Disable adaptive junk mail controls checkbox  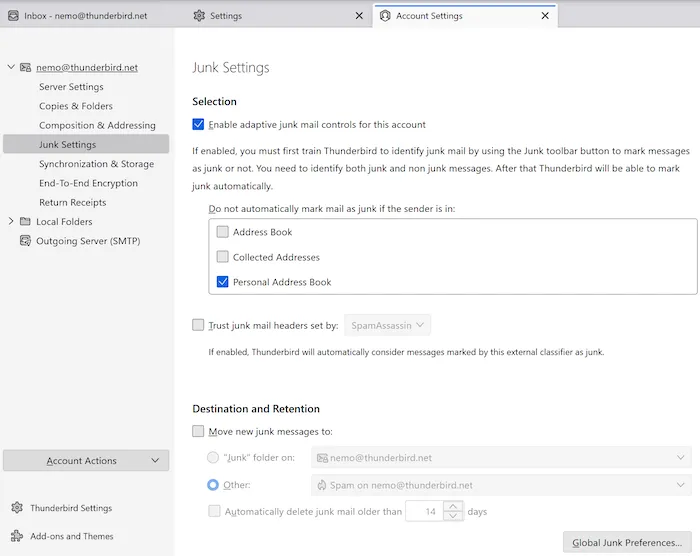[x=198, y=124]
